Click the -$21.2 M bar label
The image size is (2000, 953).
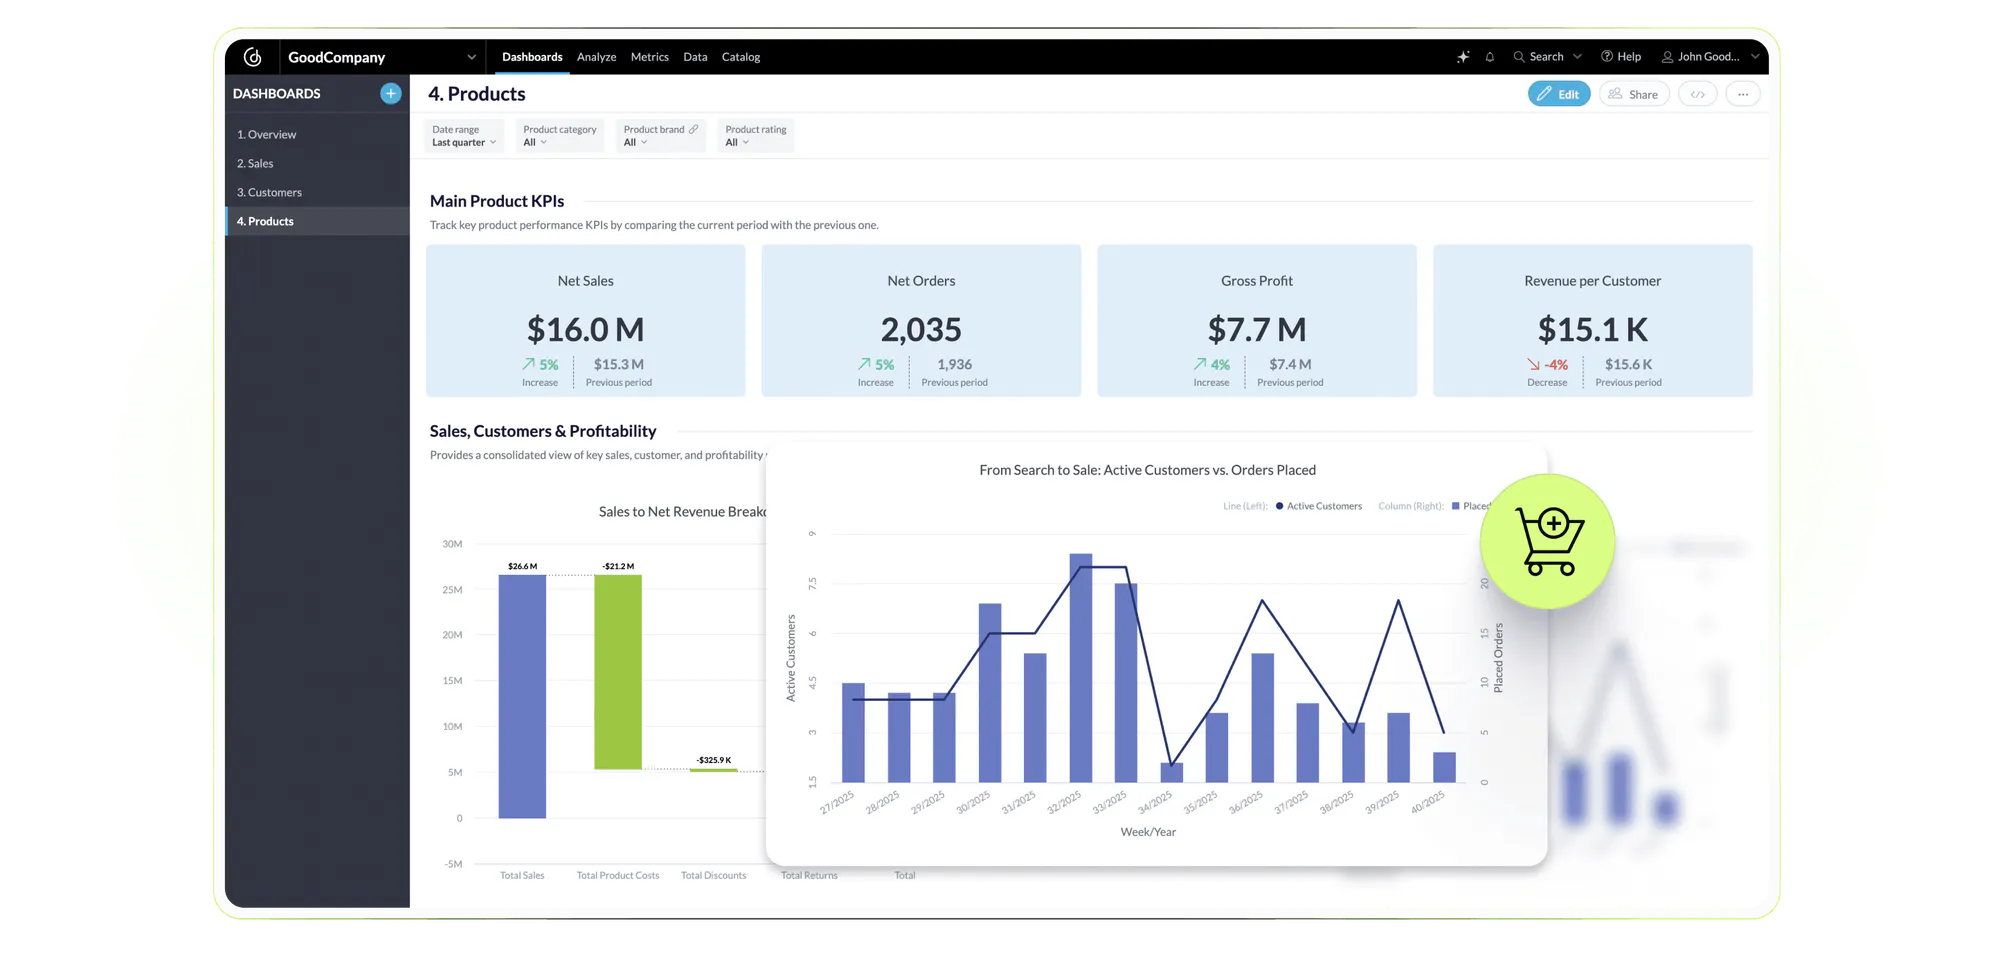[618, 566]
